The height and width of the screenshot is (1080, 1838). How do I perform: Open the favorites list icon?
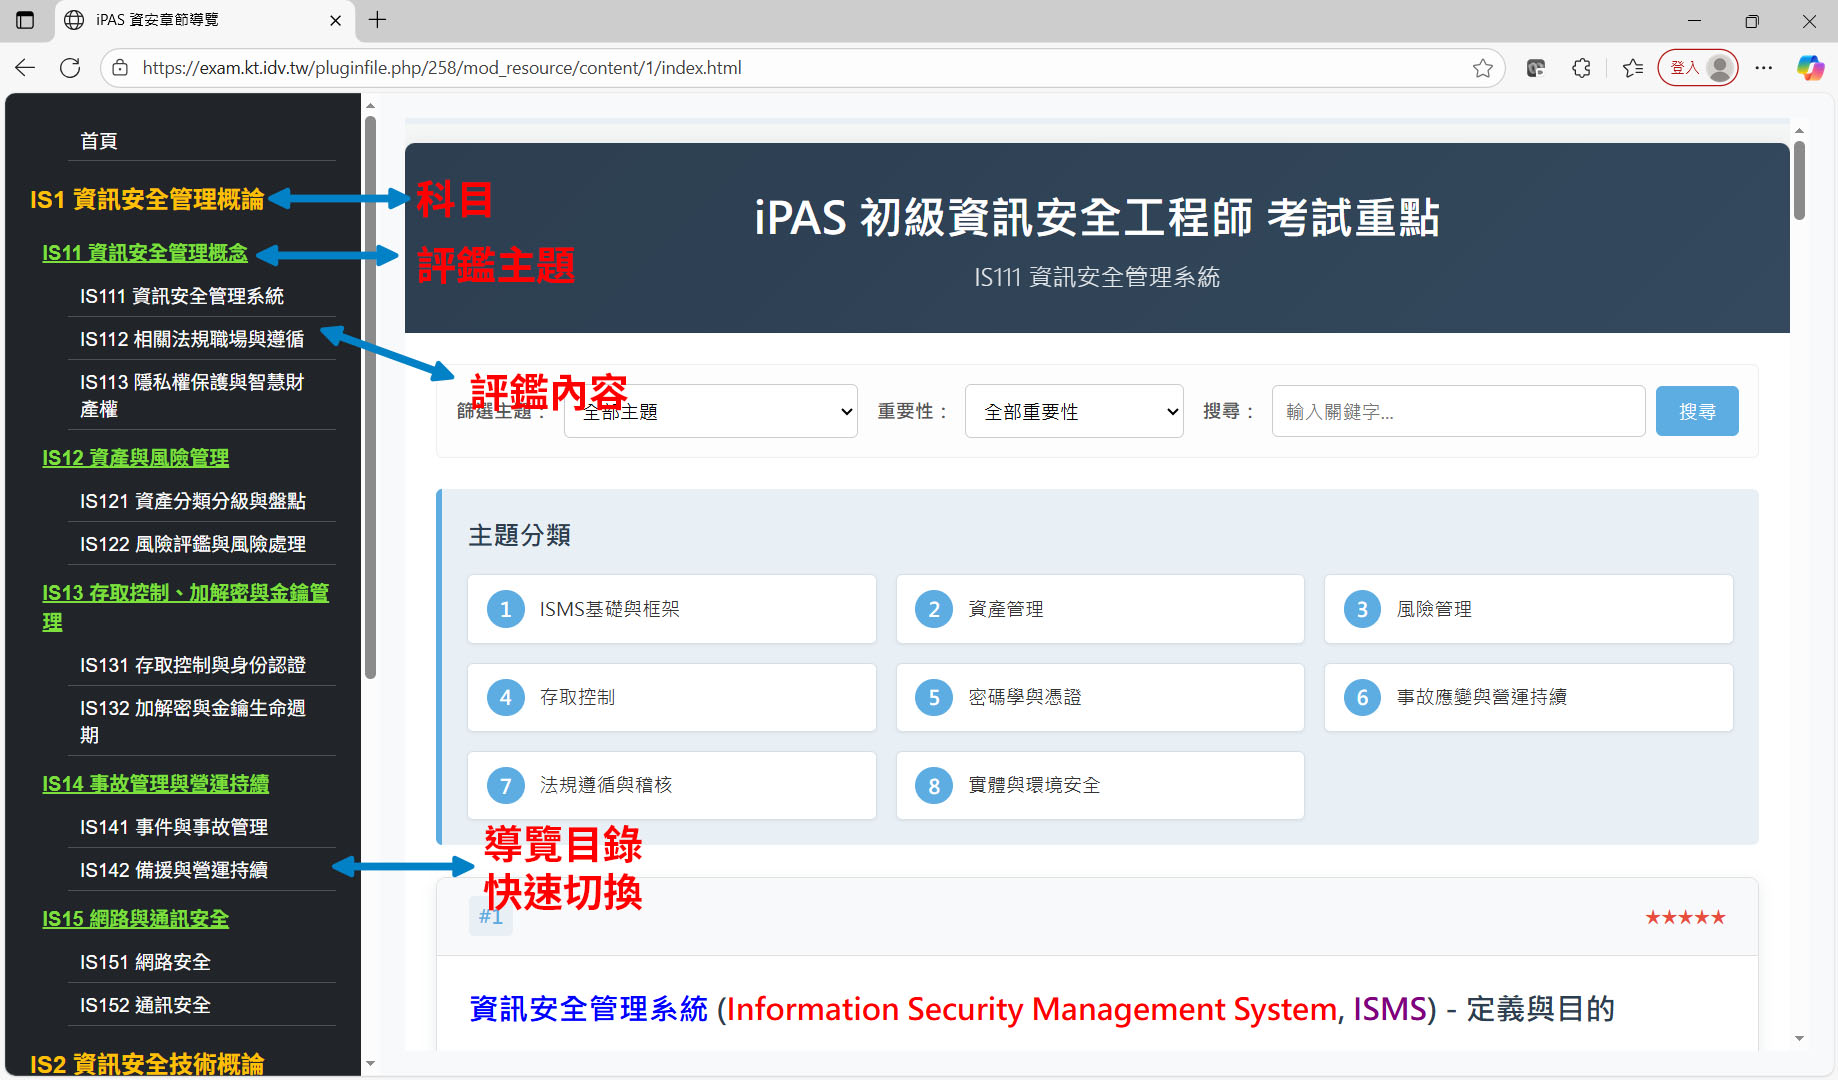coord(1633,68)
